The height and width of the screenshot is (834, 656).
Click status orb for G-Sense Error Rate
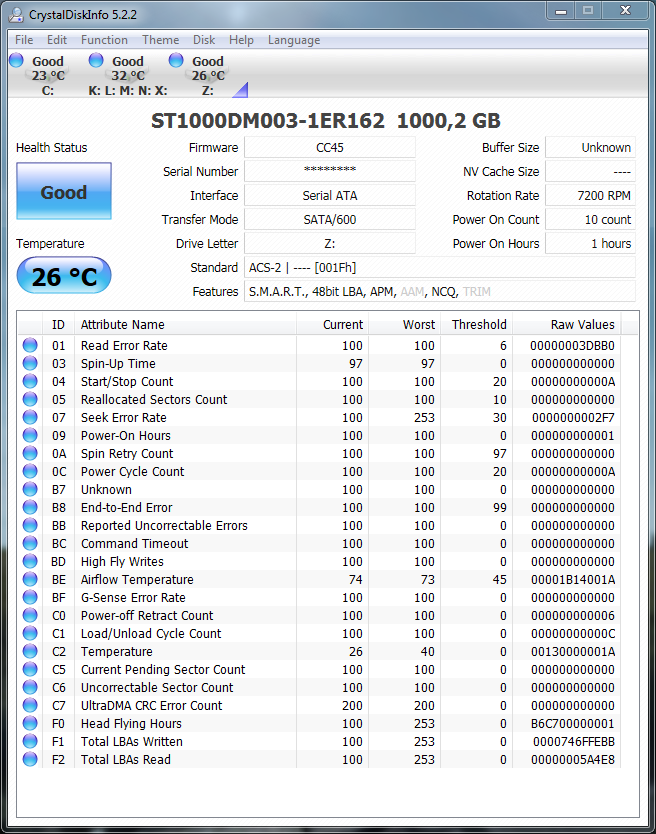coord(30,597)
